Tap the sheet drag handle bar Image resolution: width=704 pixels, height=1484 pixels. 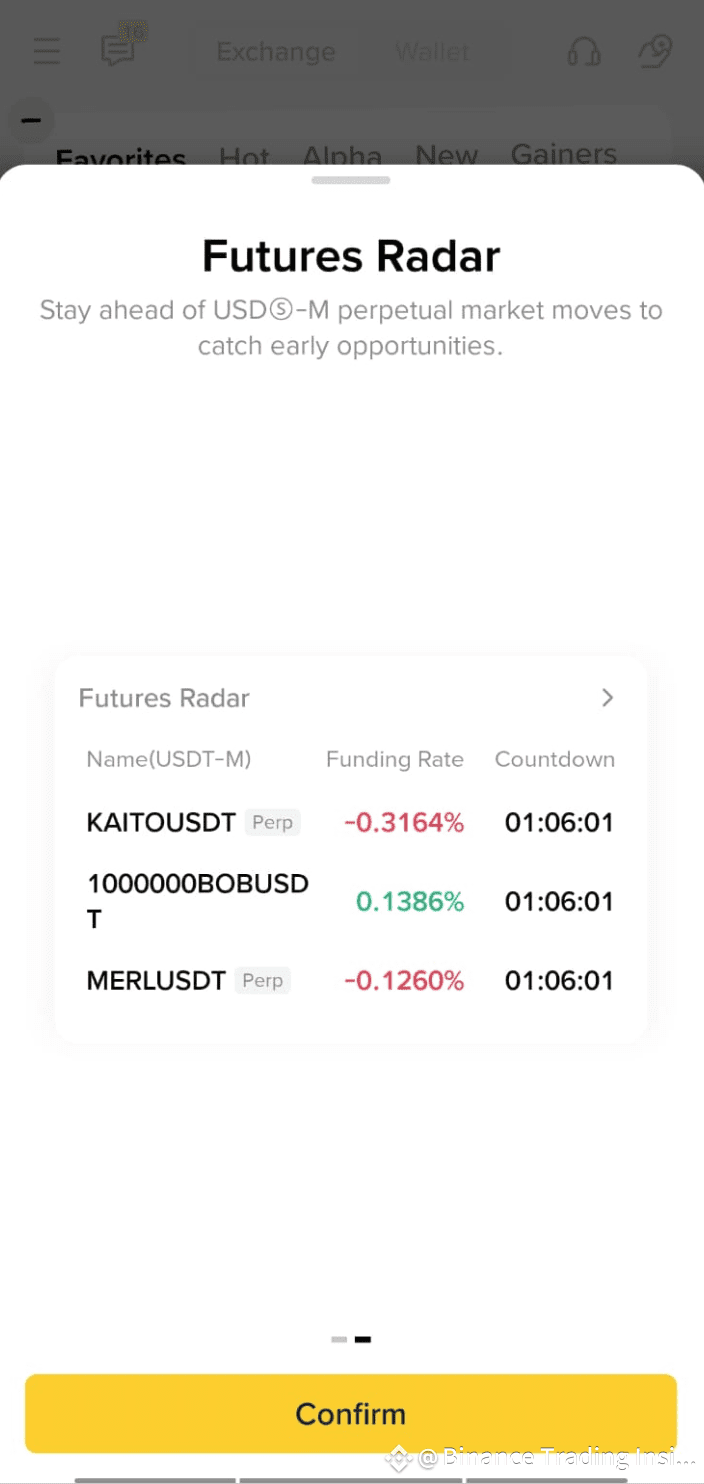(x=351, y=180)
